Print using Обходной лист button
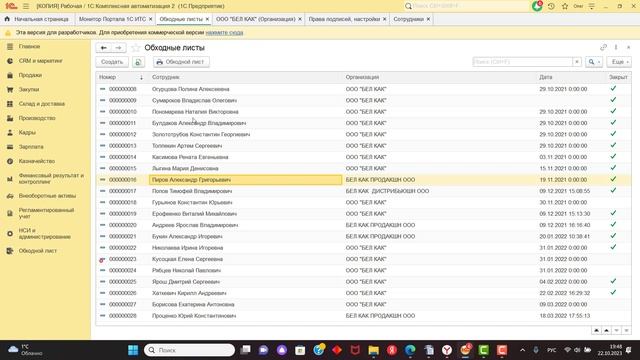The height and width of the screenshot is (360, 640). pos(181,62)
